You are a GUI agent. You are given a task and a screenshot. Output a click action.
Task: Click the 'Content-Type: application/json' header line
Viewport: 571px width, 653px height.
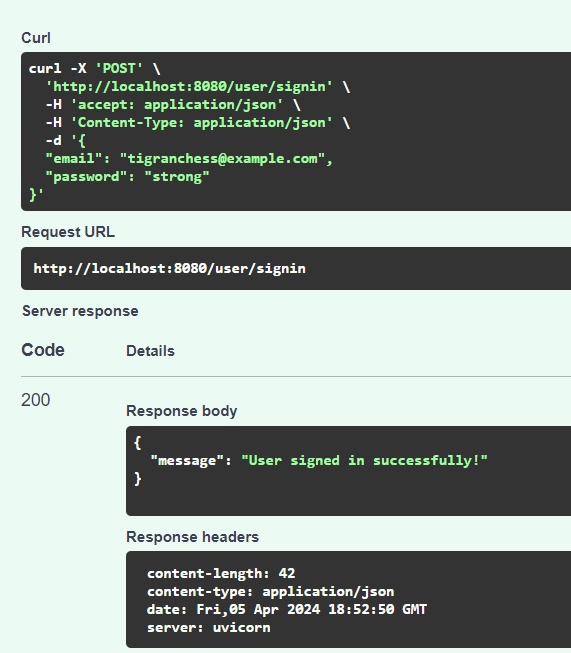pyautogui.click(x=197, y=122)
